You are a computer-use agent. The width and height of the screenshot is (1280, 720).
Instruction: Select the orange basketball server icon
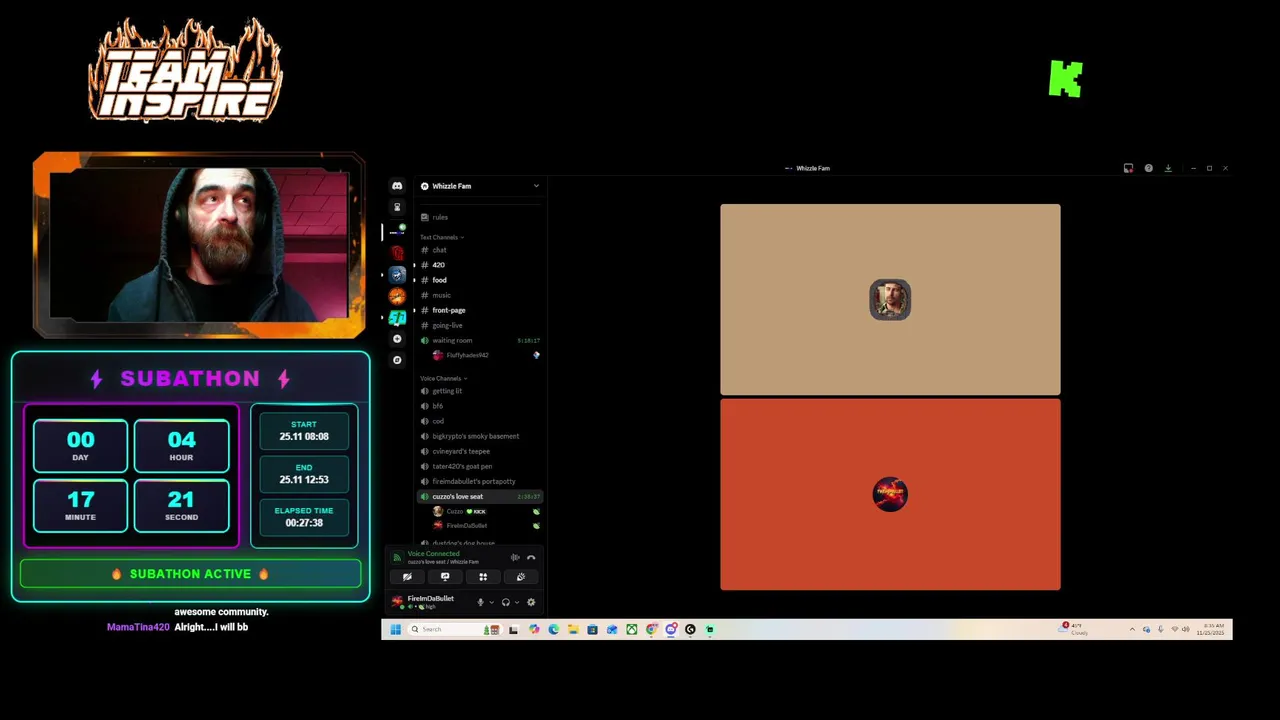(397, 296)
